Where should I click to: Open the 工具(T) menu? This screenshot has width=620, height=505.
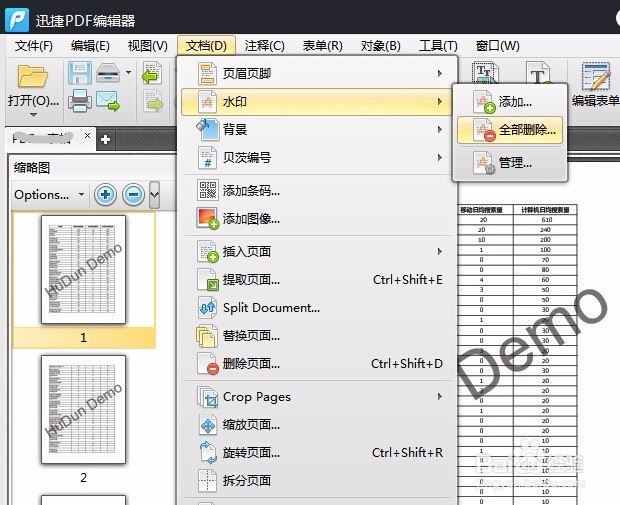click(438, 46)
